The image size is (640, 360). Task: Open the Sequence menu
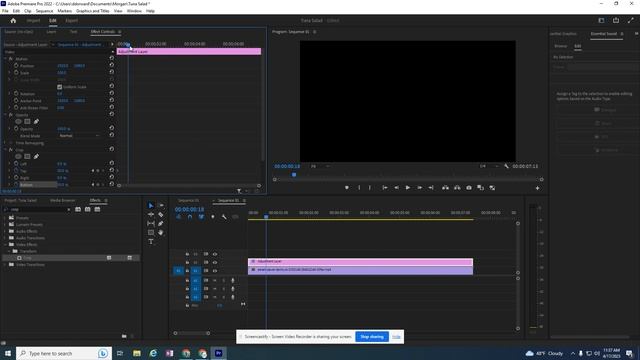pyautogui.click(x=44, y=11)
